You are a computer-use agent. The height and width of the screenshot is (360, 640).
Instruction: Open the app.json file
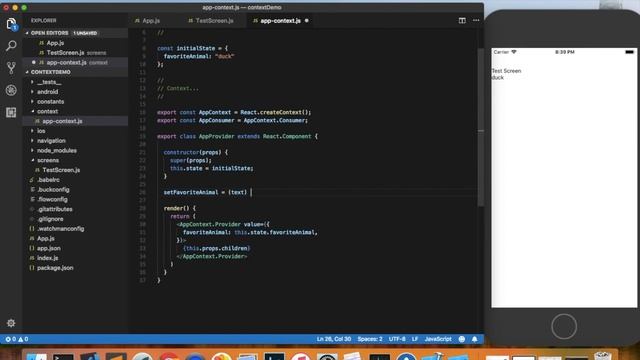49,249
